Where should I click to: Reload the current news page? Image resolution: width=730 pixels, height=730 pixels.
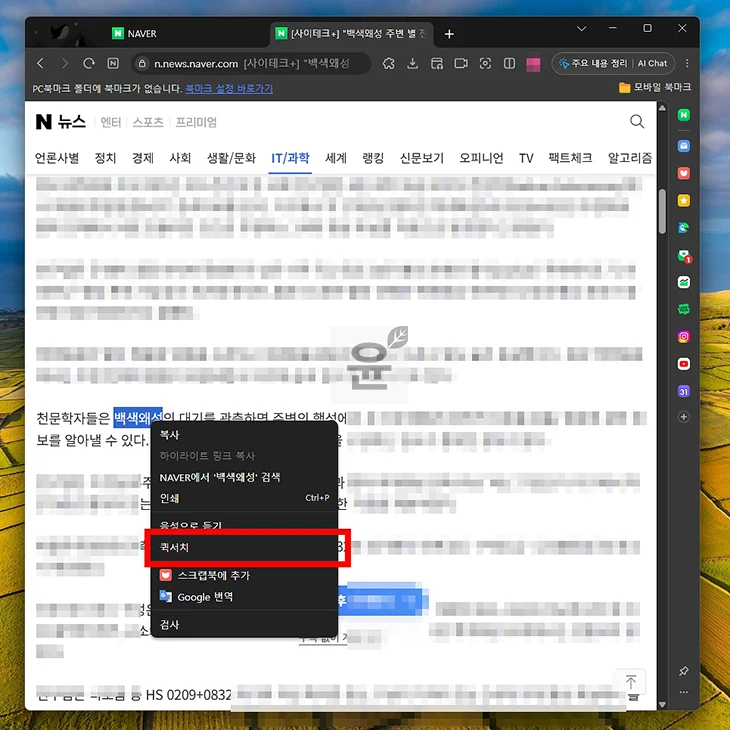pos(89,63)
